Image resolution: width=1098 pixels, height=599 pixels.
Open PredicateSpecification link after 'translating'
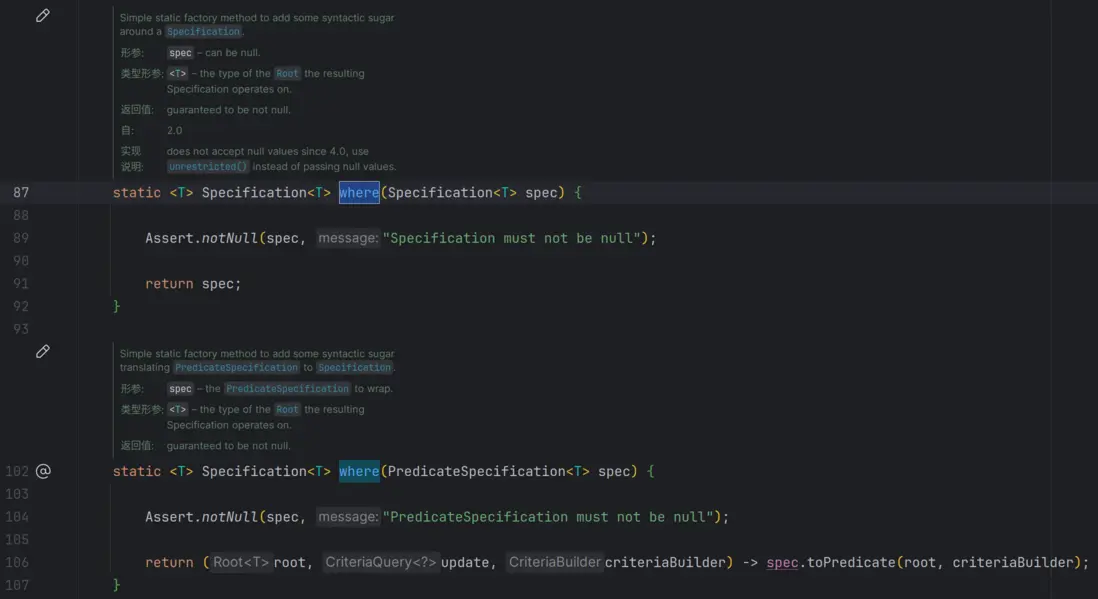[x=236, y=368]
